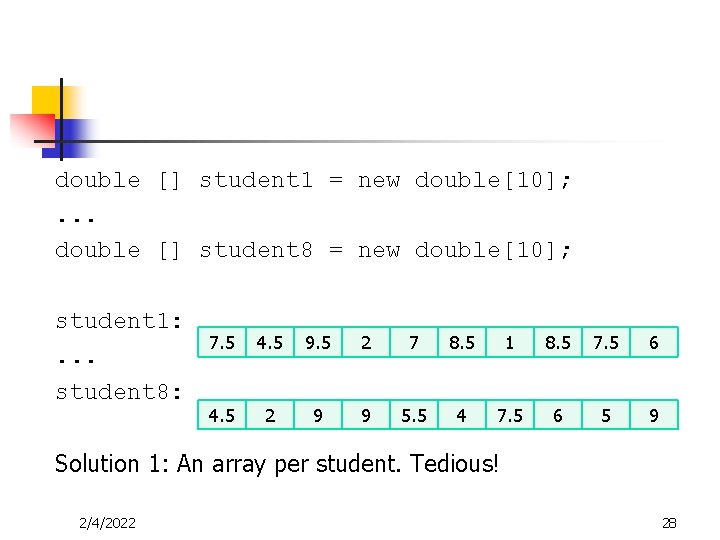Select the student1 array declaration code line
The width and height of the screenshot is (720, 540).
314,181
